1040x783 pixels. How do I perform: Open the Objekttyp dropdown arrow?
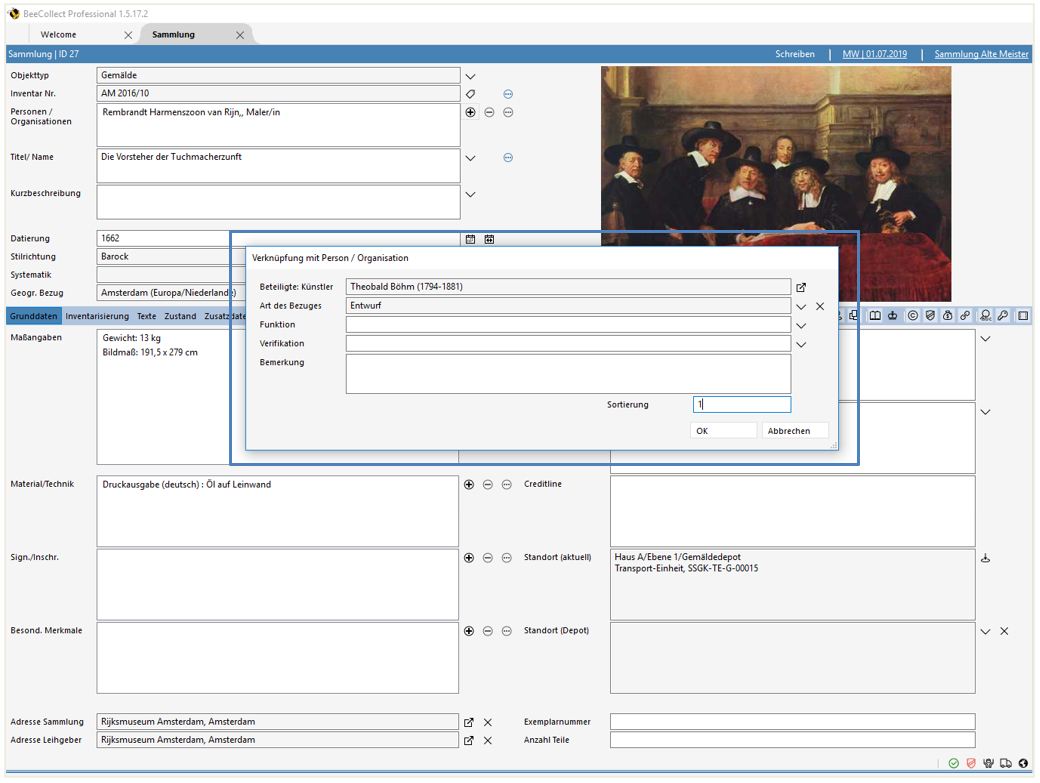point(469,74)
